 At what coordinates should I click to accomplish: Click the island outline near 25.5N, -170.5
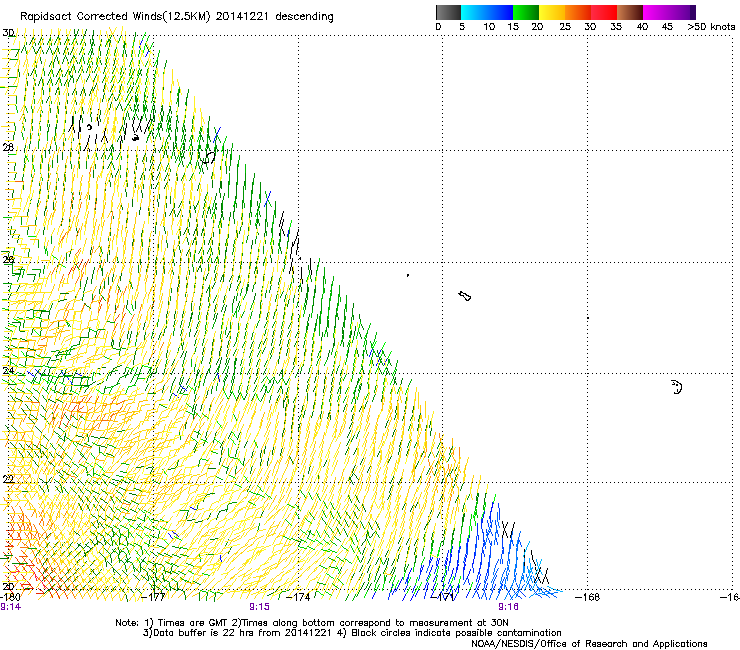[x=464, y=296]
